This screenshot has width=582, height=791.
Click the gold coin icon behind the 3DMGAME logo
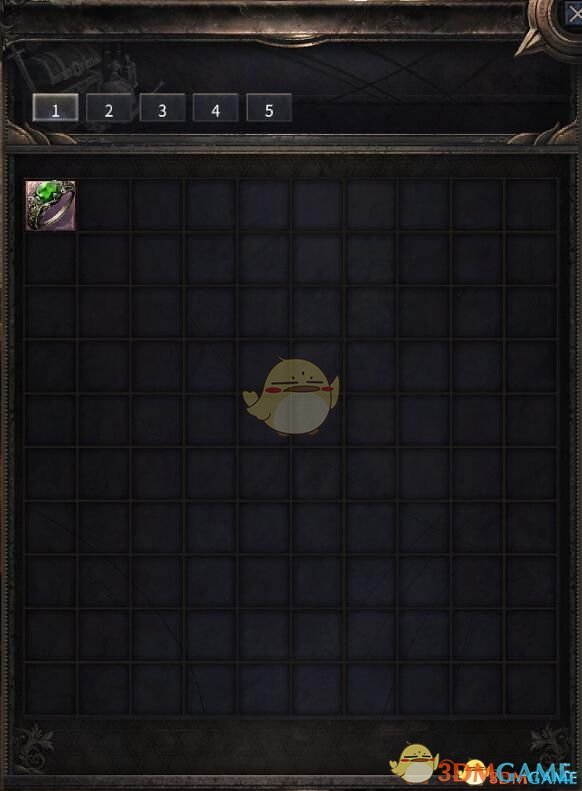coord(474,770)
